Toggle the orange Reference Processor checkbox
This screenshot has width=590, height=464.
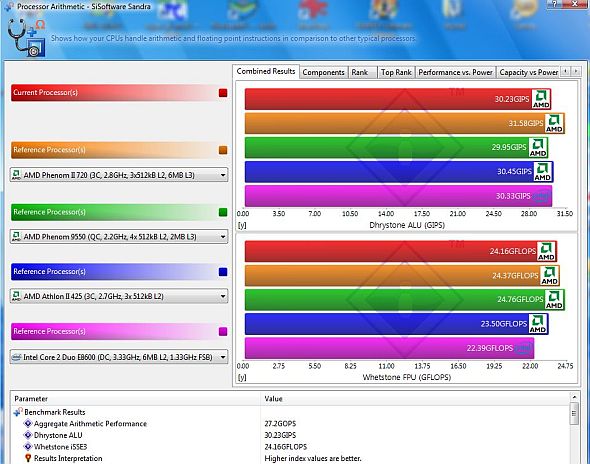(x=223, y=150)
